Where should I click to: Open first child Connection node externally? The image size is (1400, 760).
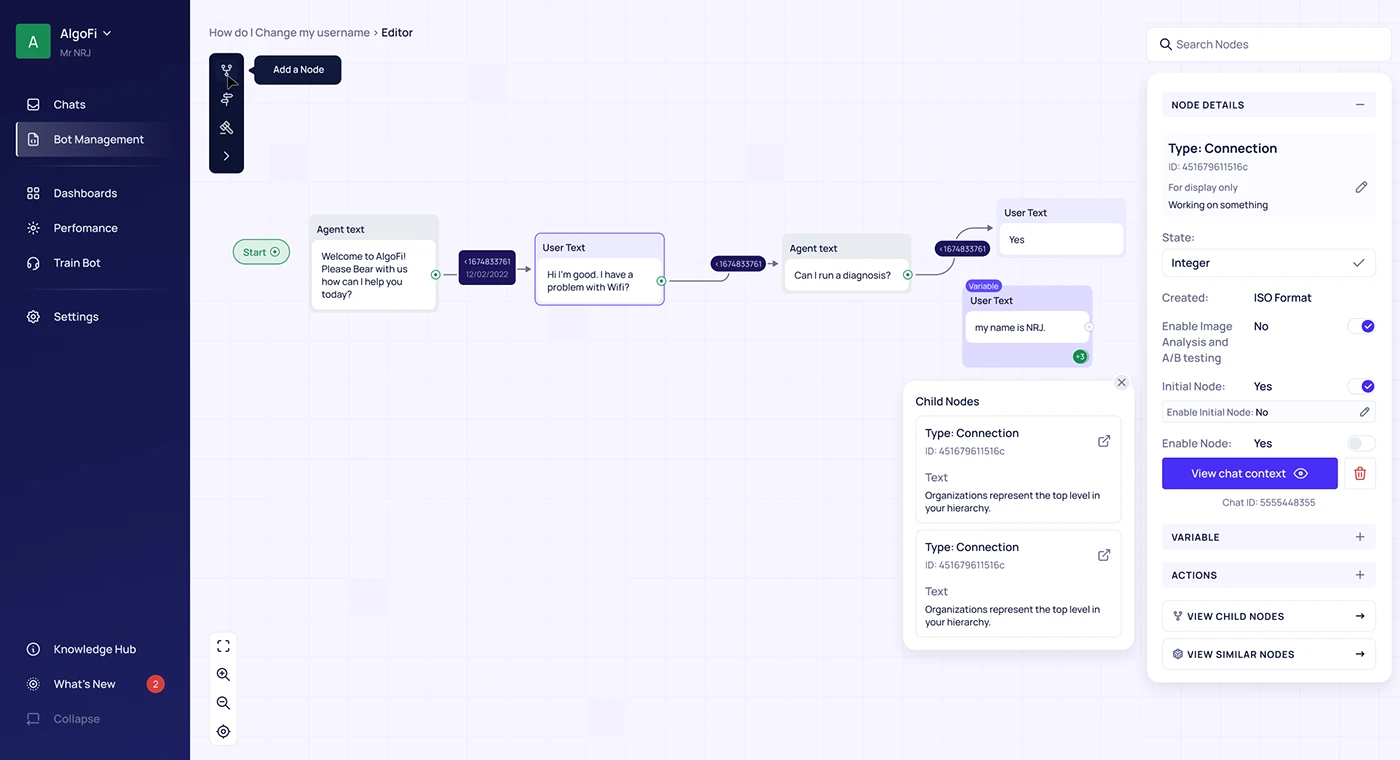tap(1104, 441)
